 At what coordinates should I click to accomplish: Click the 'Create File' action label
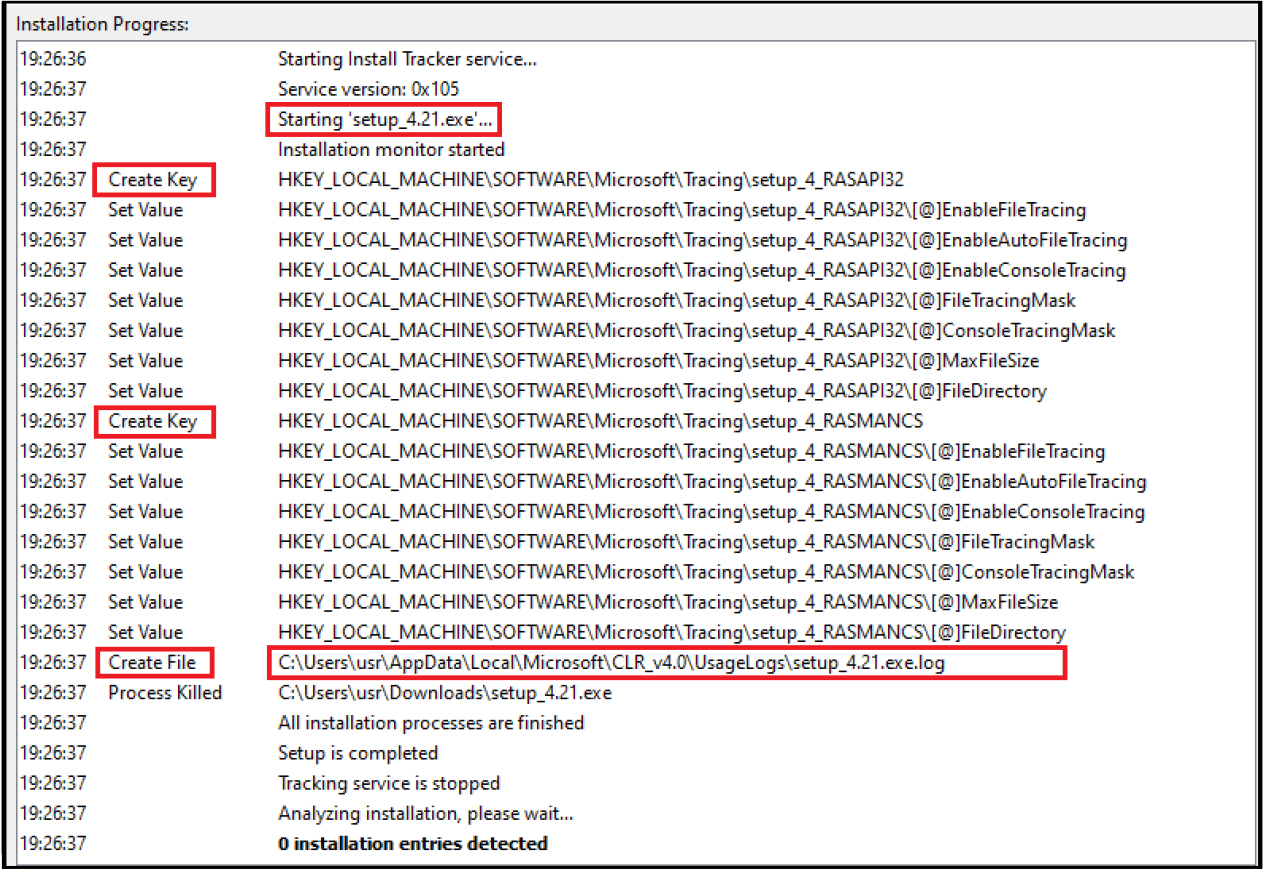click(x=152, y=662)
